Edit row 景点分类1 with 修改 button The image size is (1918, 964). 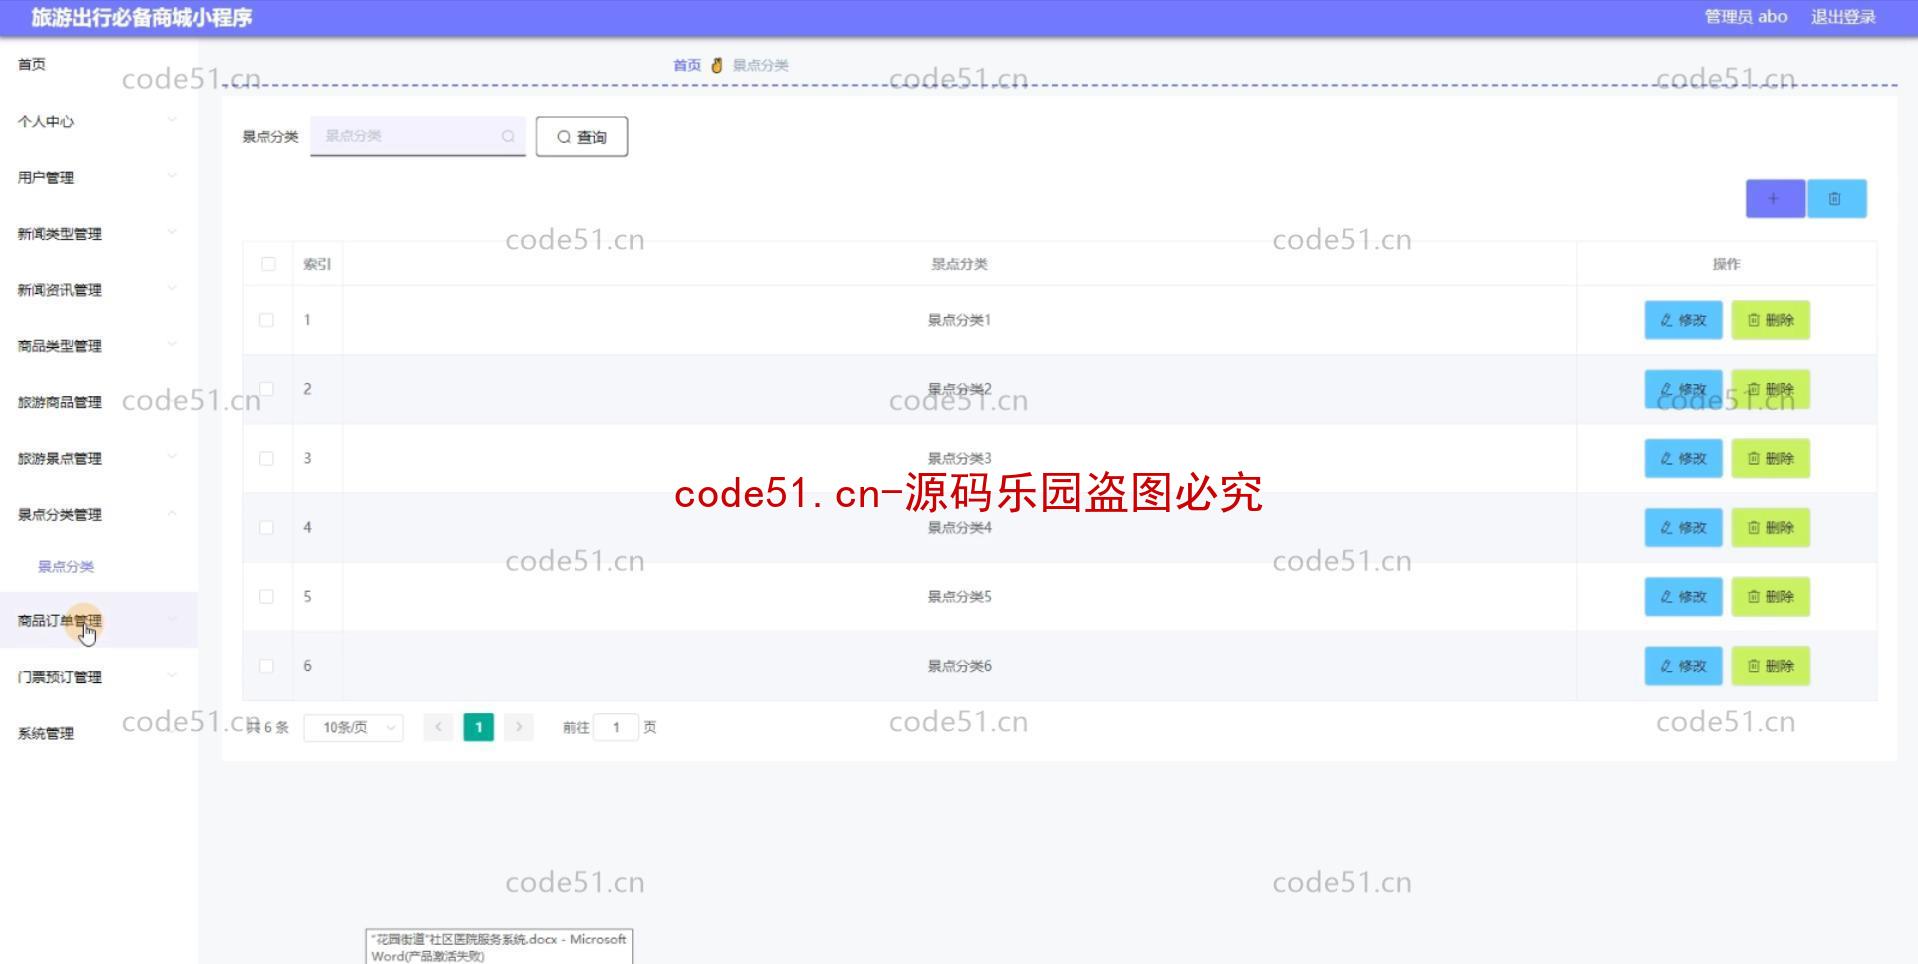pos(1683,320)
